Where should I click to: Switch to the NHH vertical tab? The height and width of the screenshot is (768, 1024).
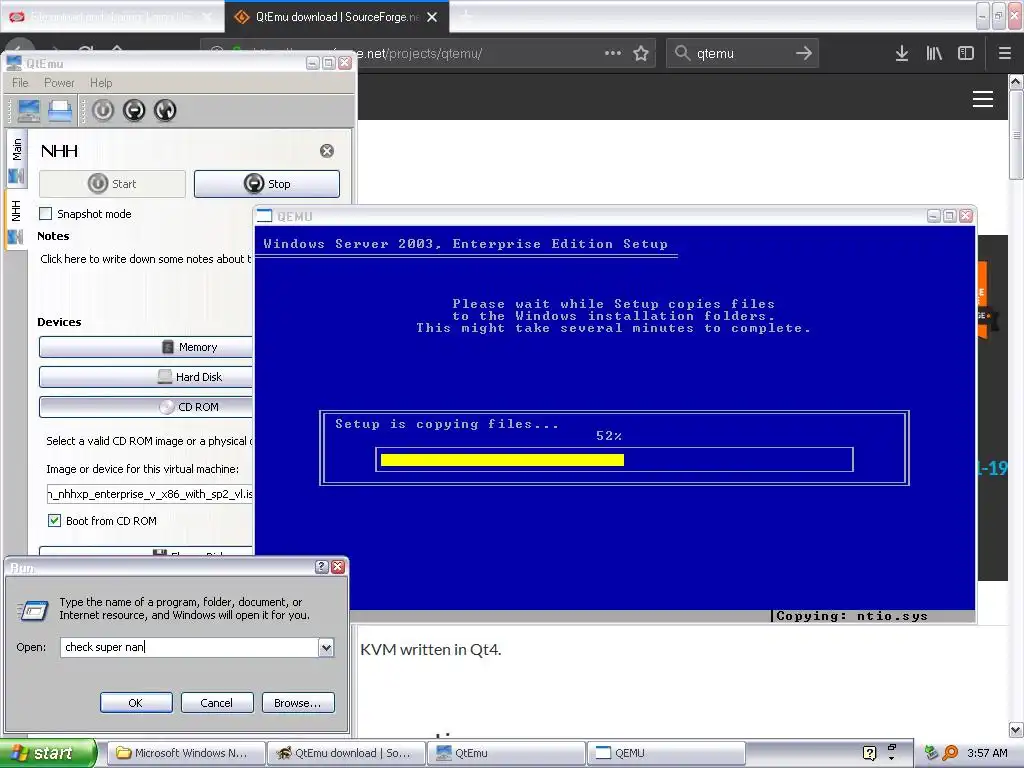[x=17, y=221]
